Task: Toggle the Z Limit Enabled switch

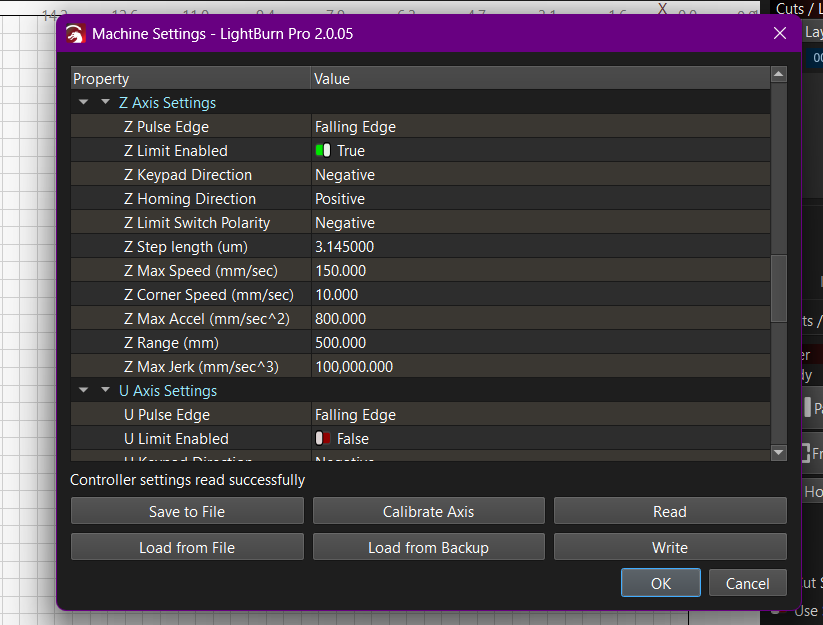Action: 323,151
